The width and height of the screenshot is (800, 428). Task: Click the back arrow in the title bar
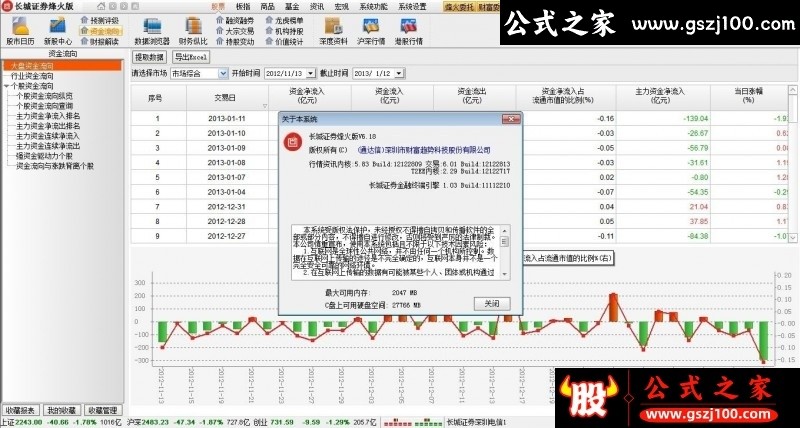tap(112, 6)
